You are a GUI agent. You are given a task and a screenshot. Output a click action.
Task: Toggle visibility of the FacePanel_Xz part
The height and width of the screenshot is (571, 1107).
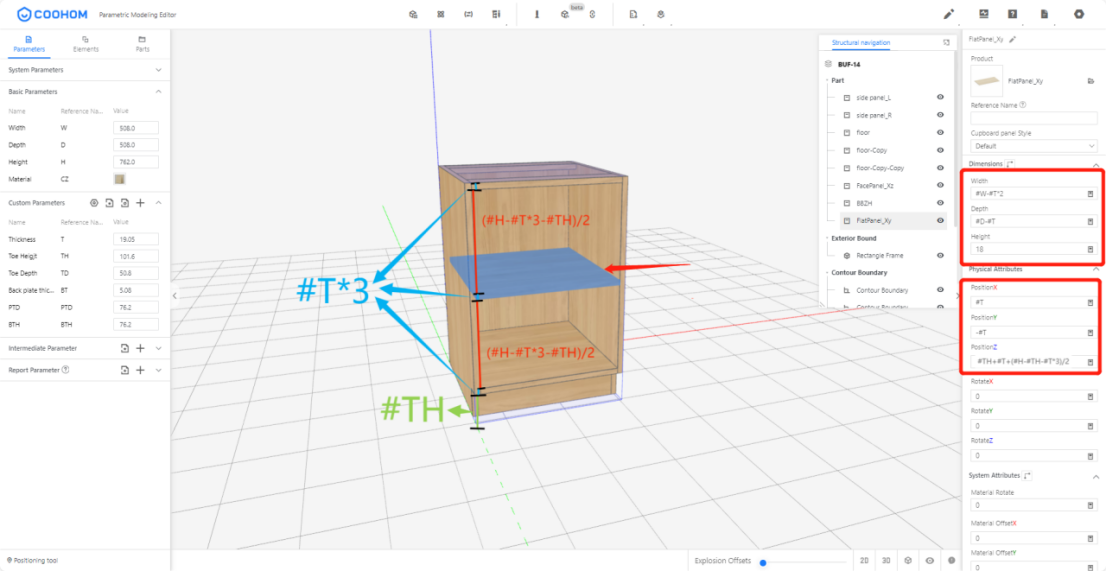(x=940, y=185)
